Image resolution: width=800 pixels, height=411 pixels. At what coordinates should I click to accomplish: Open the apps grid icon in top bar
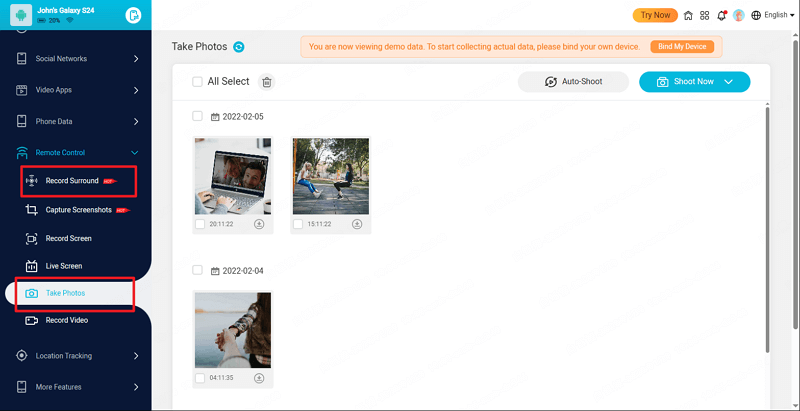[x=705, y=15]
